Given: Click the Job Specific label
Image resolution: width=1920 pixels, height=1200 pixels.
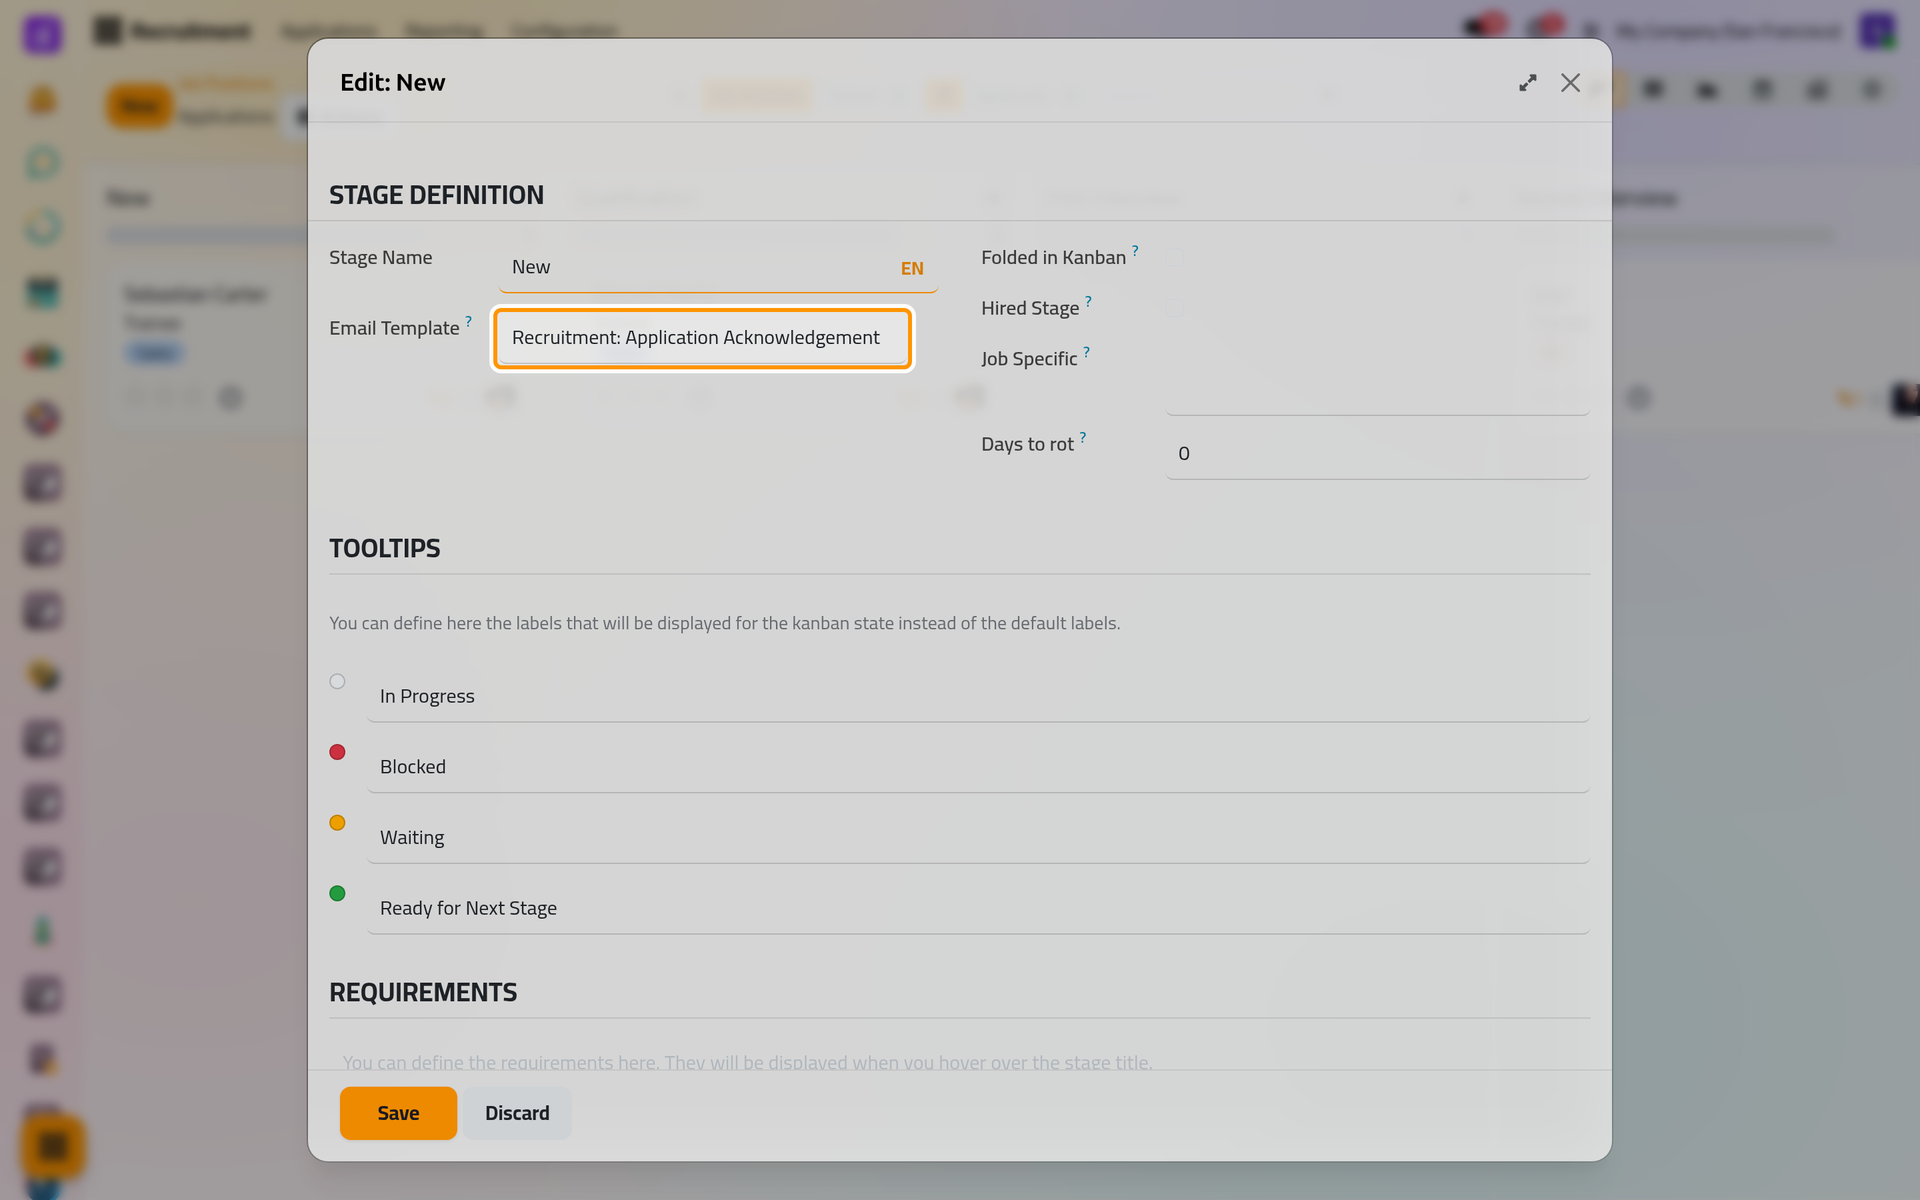Looking at the screenshot, I should coord(1029,359).
